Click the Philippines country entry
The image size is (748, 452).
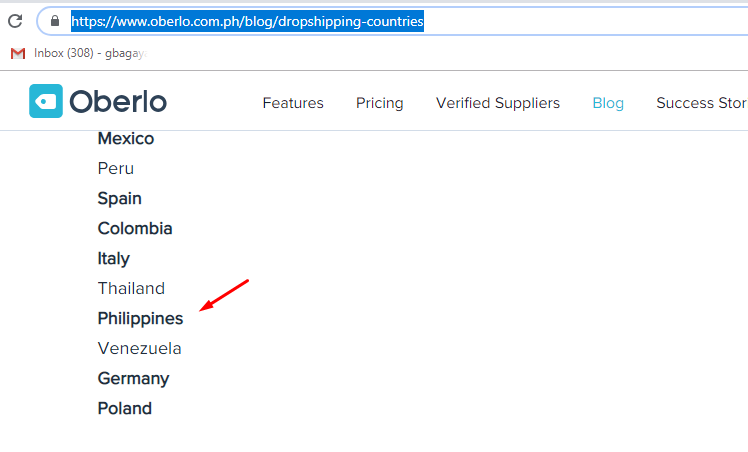pos(140,318)
